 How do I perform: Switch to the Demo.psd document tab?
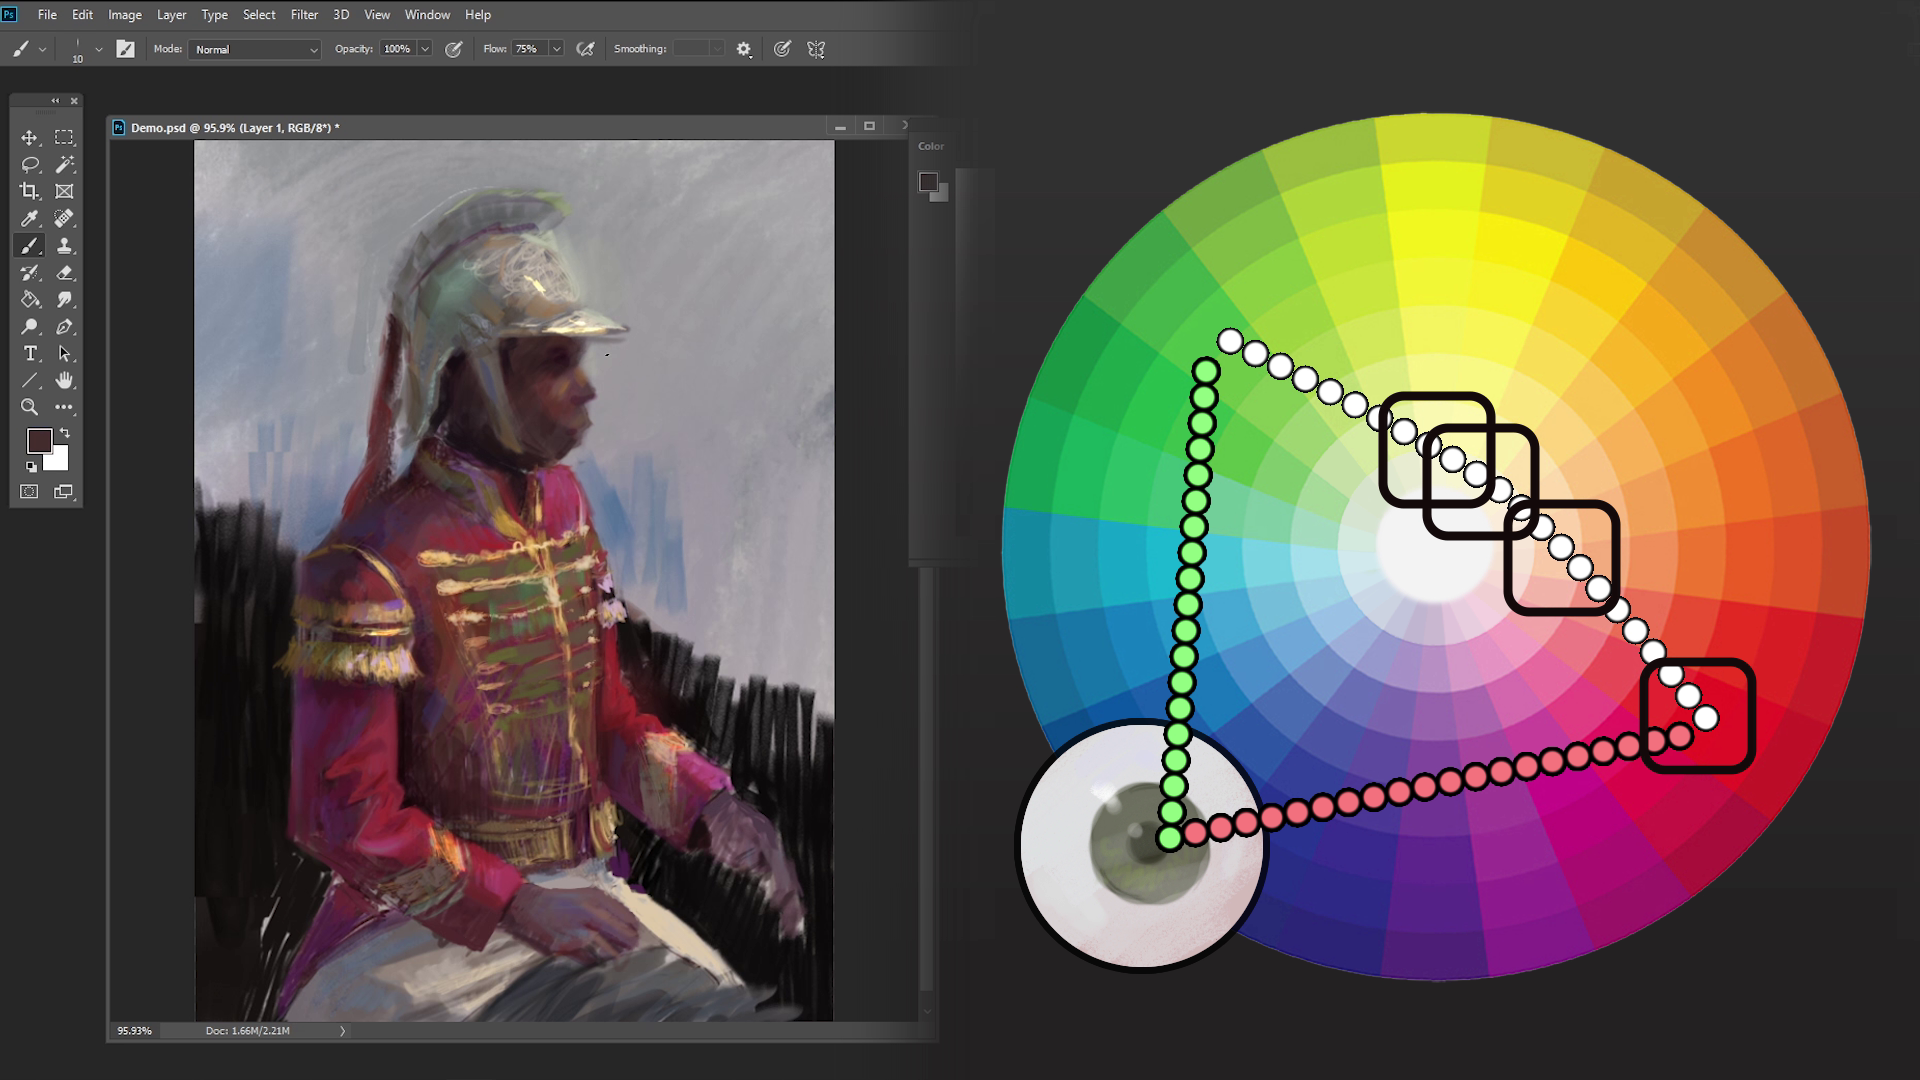click(x=230, y=127)
